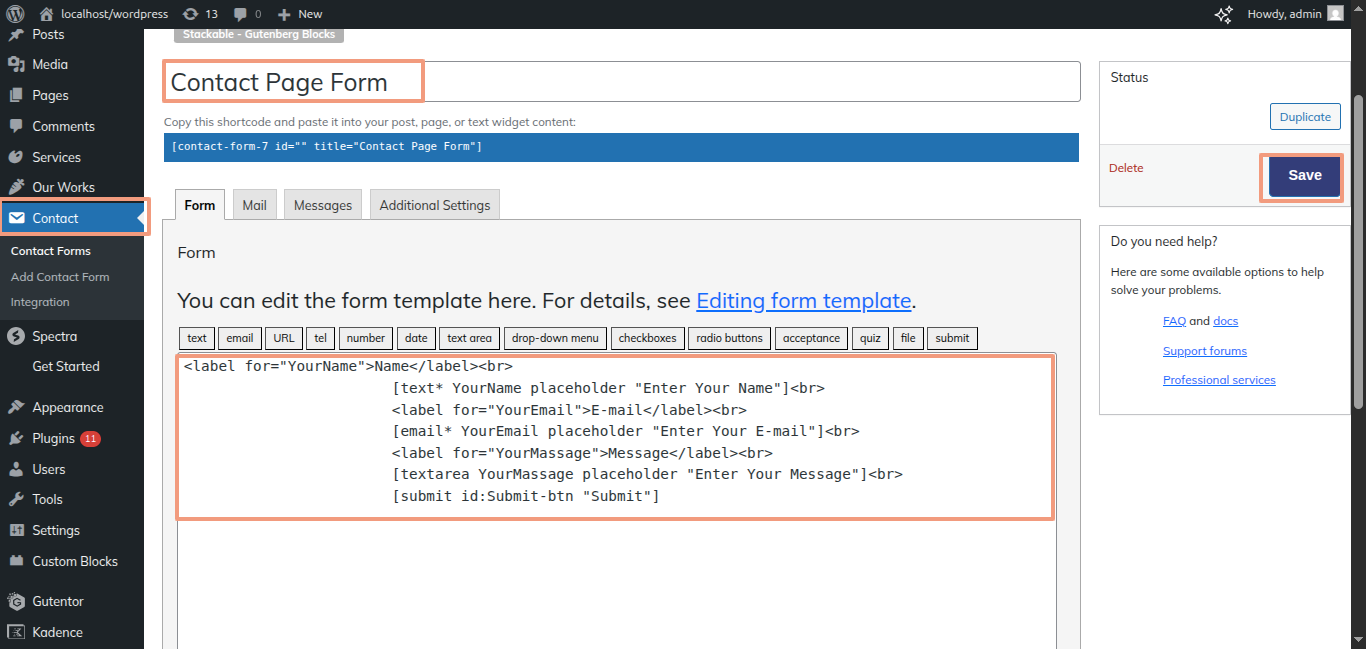1366x649 pixels.
Task: Insert radio buttons tag into form
Action: (729, 338)
